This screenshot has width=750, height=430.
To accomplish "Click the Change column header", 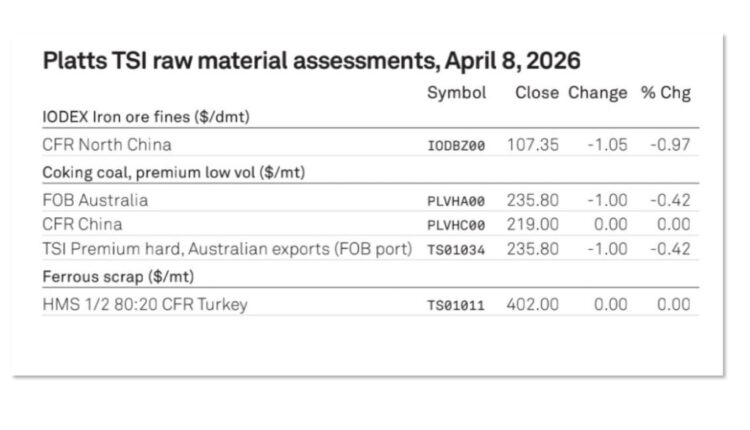I will click(598, 93).
